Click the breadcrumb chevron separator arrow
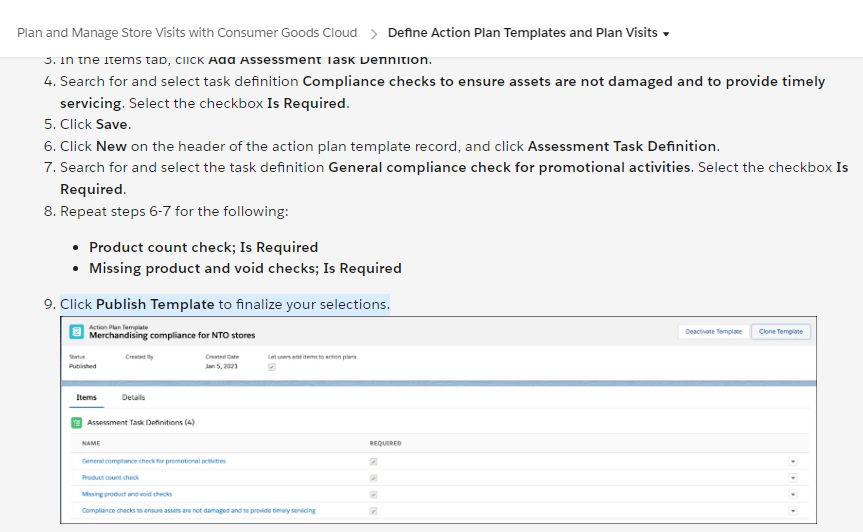Screen dimensions: 863x532 [374, 34]
